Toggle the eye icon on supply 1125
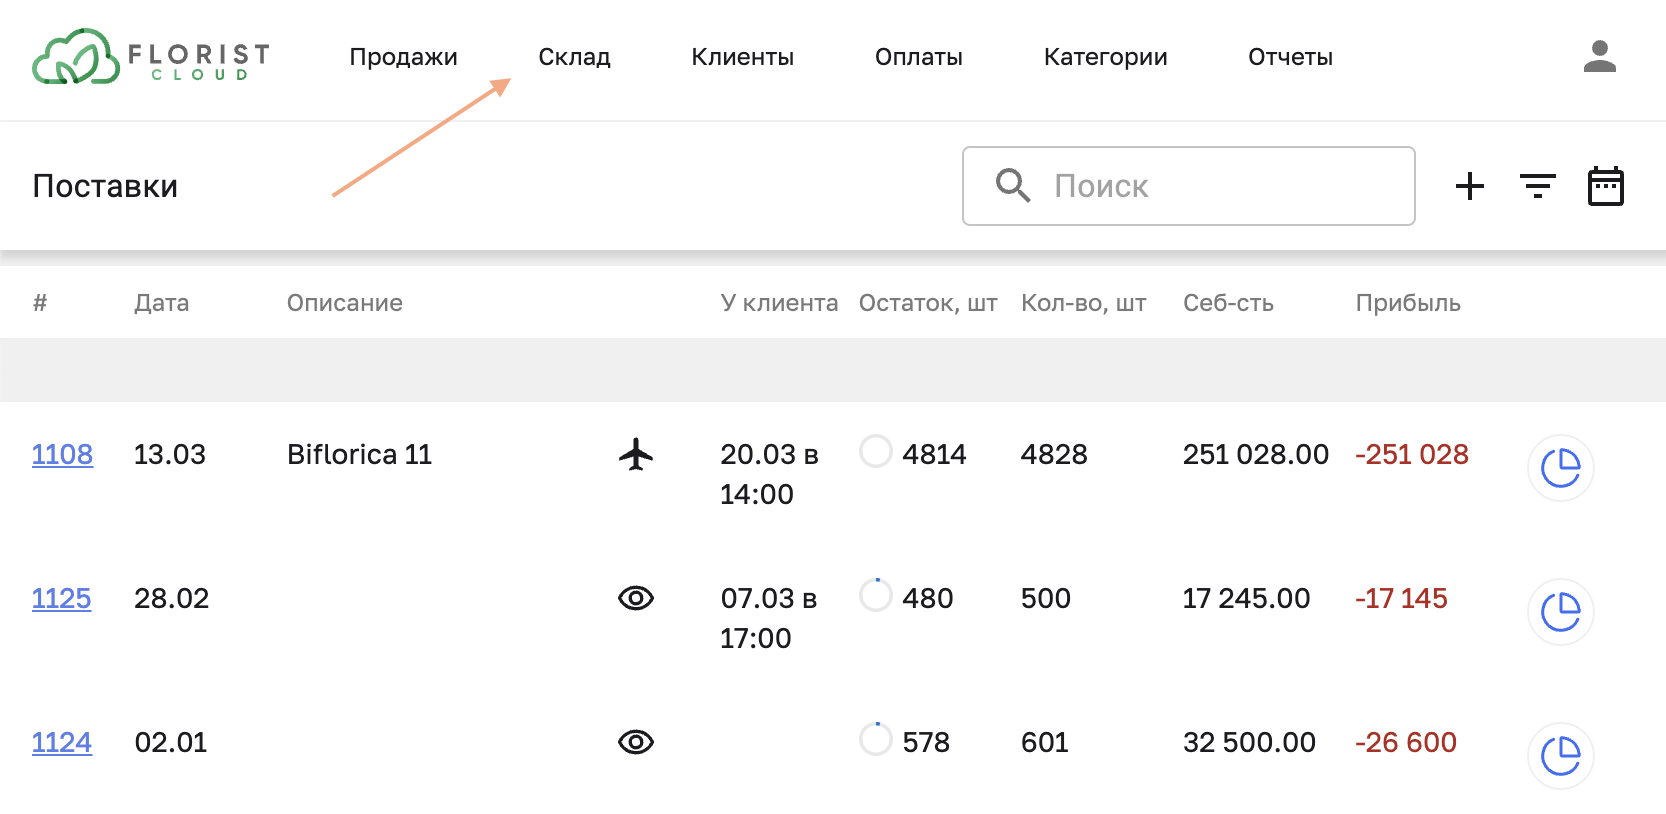Image resolution: width=1666 pixels, height=814 pixels. [636, 598]
